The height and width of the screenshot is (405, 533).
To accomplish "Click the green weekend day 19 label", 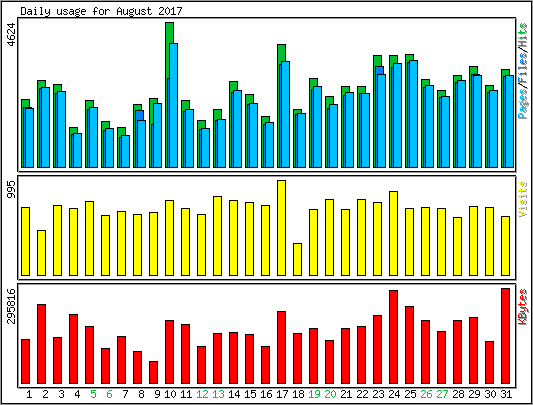I will point(314,394).
